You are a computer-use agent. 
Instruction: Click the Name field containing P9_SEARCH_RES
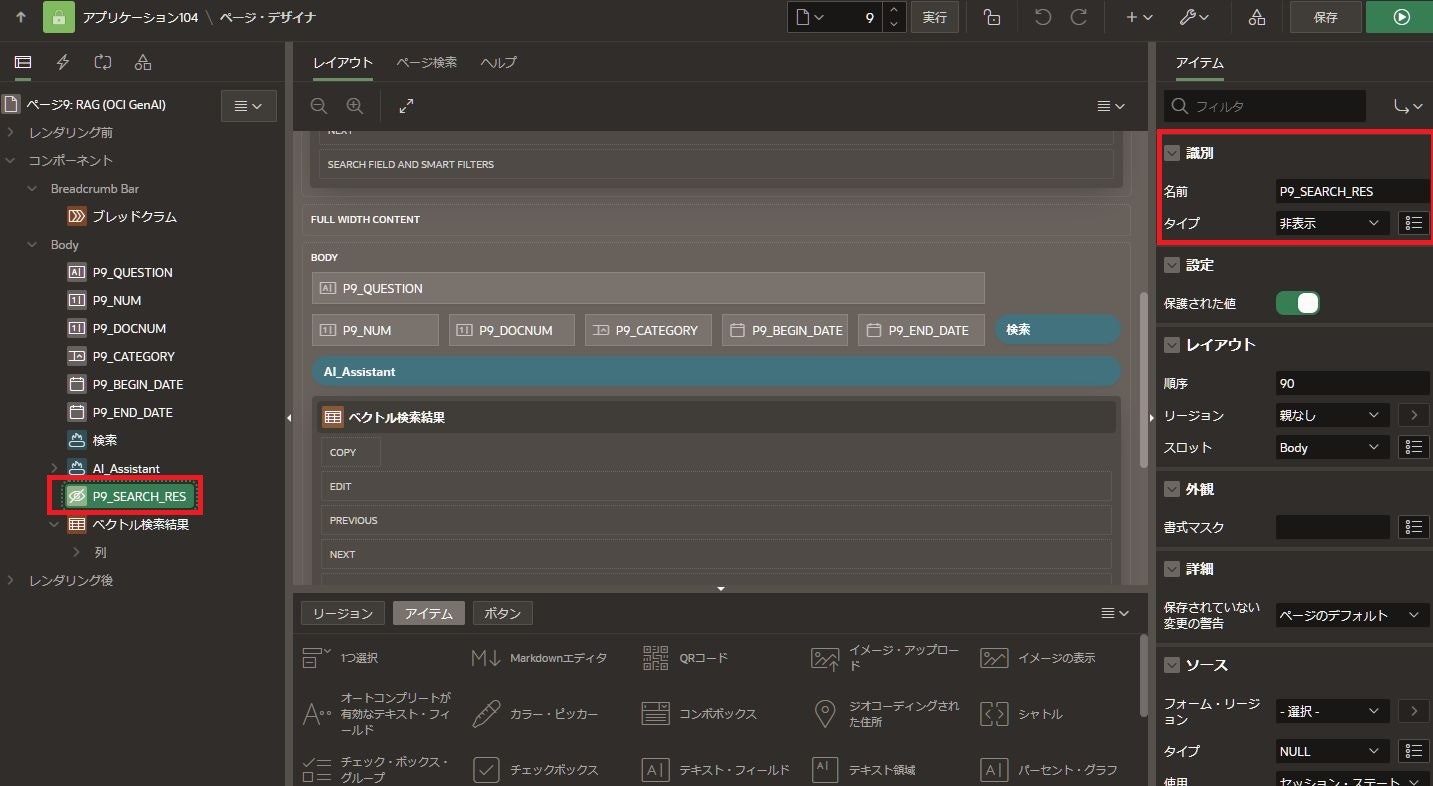[1353, 191]
